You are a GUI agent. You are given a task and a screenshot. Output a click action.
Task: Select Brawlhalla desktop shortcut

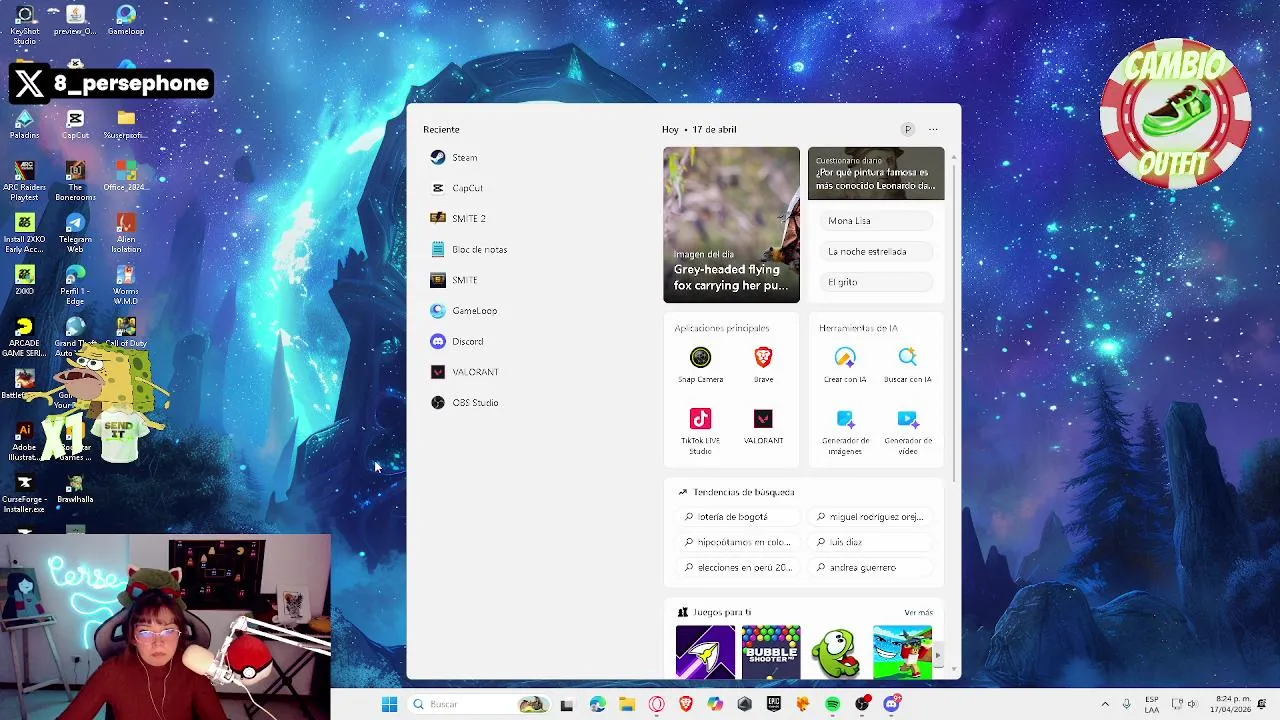coord(75,488)
